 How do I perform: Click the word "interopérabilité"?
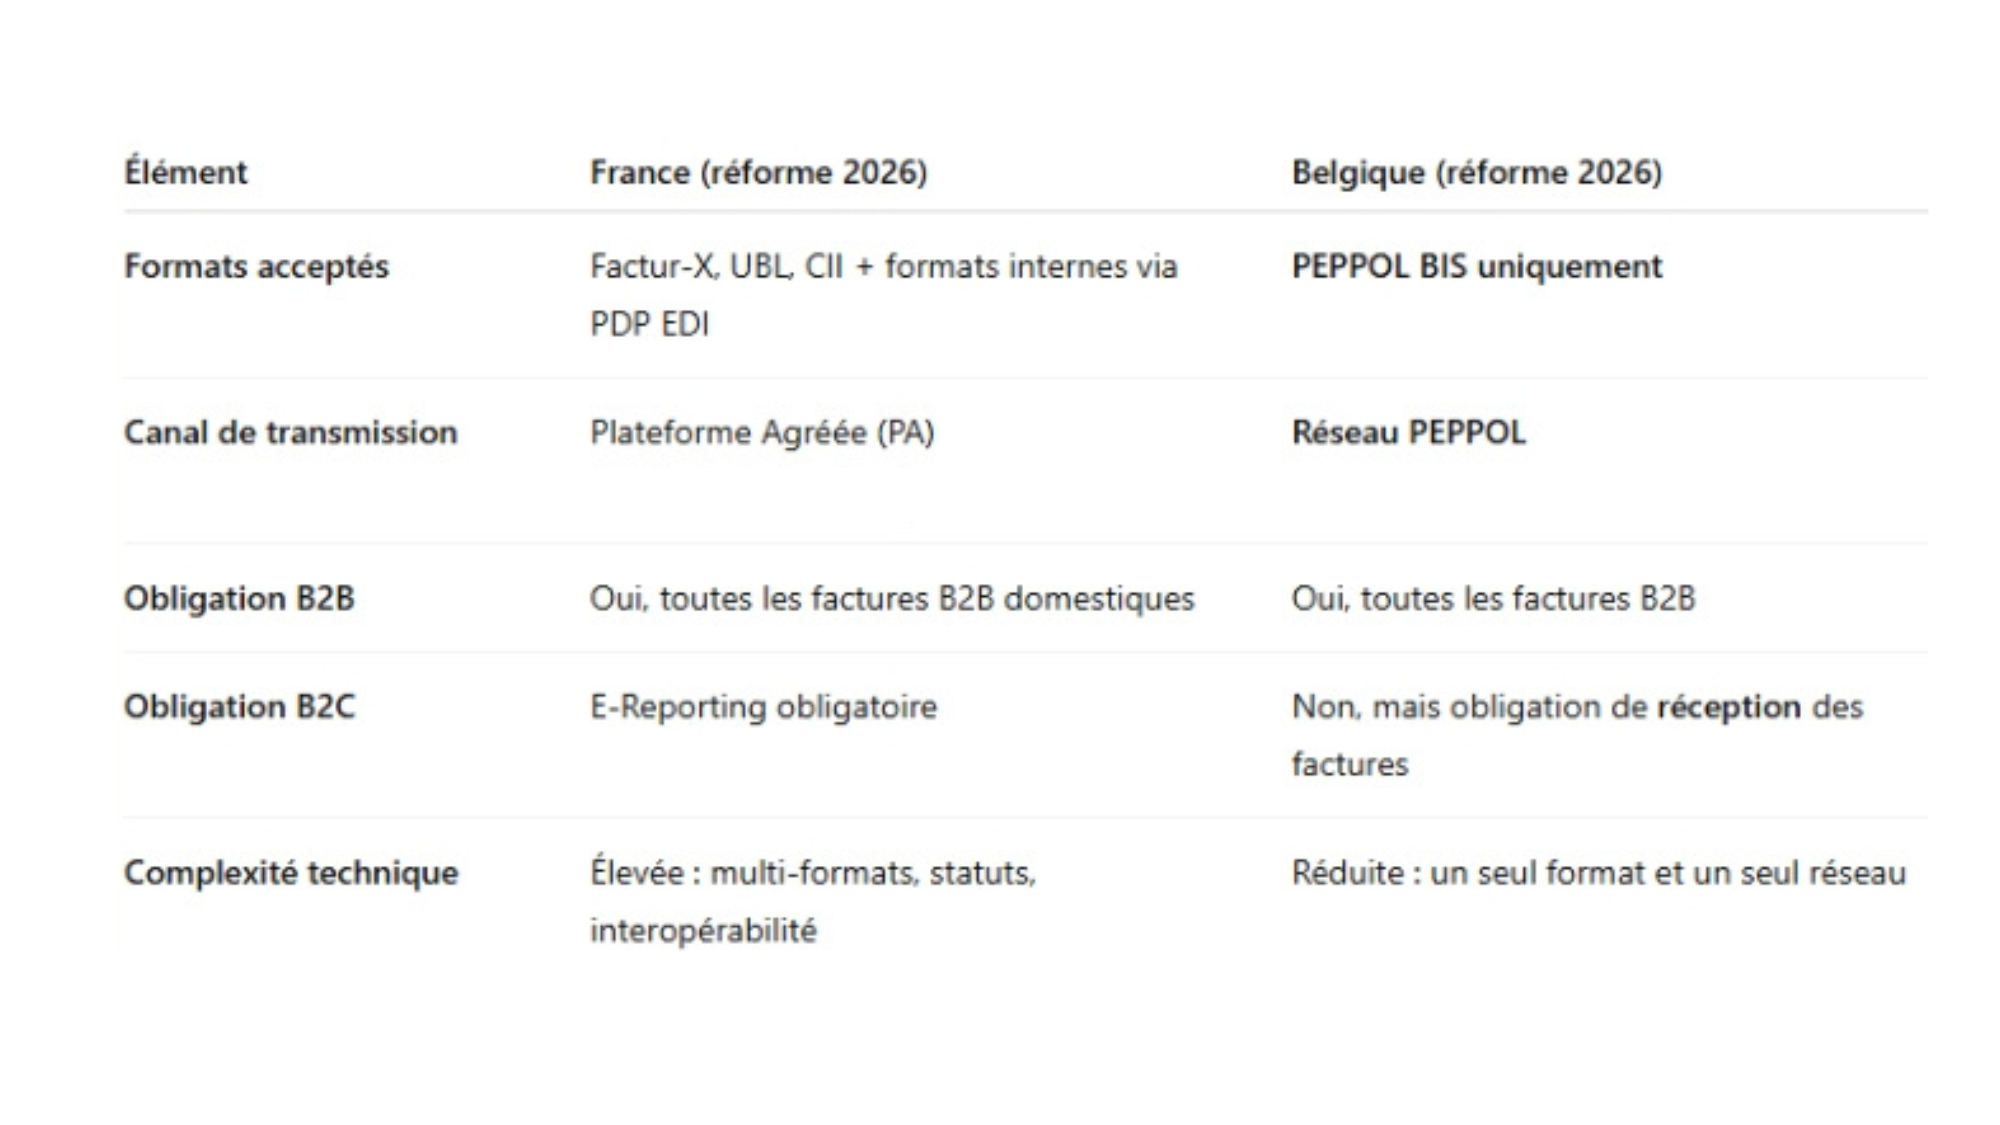point(703,930)
